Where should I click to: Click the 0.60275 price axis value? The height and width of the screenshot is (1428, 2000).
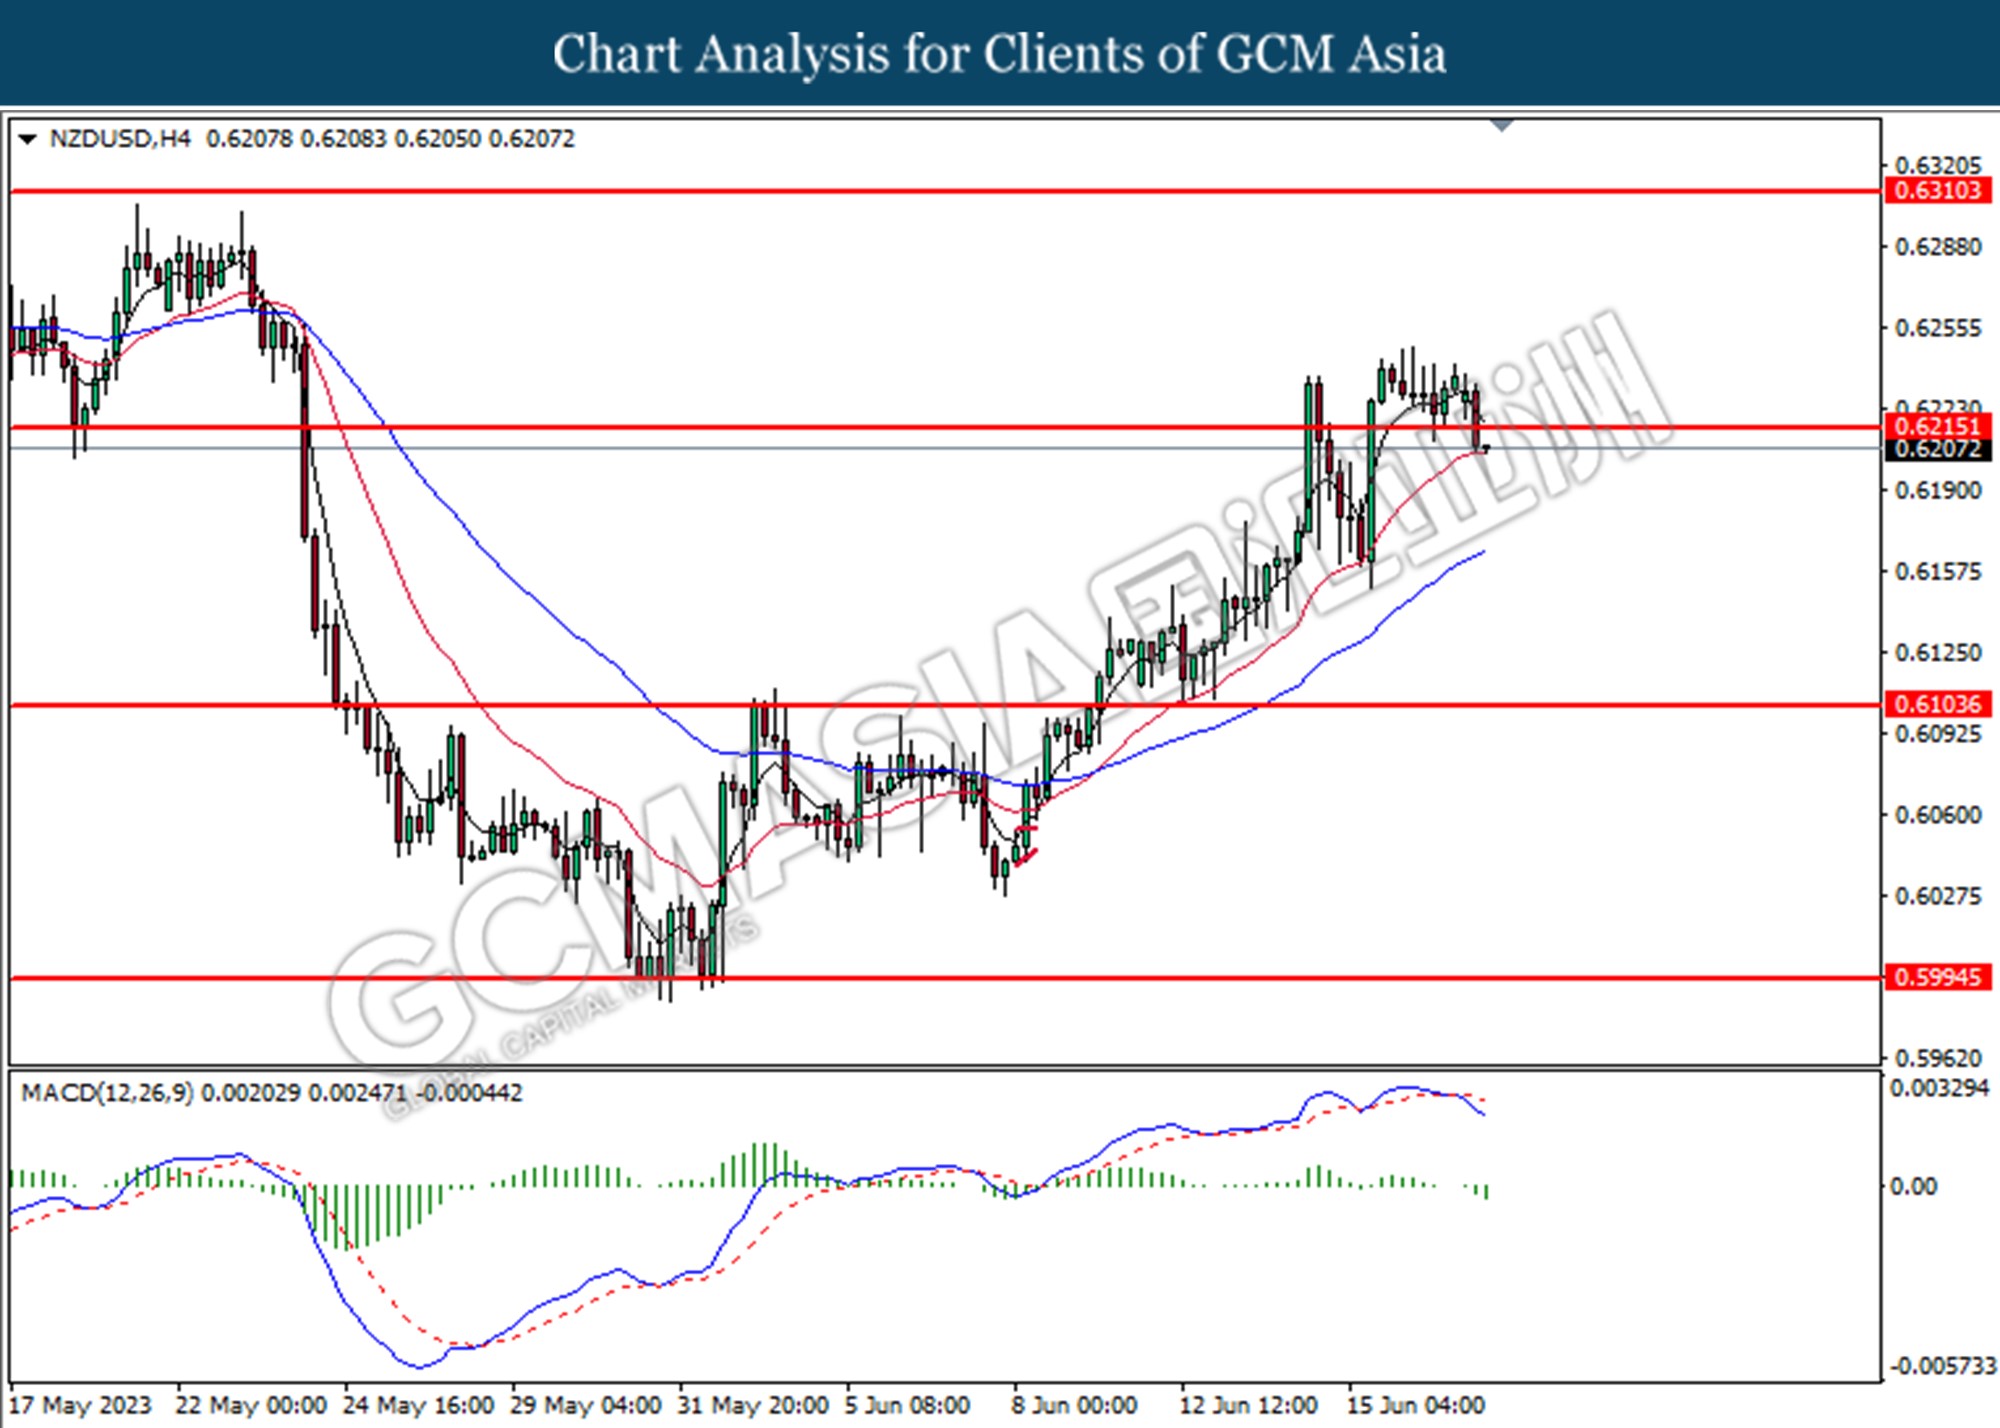tap(1938, 895)
